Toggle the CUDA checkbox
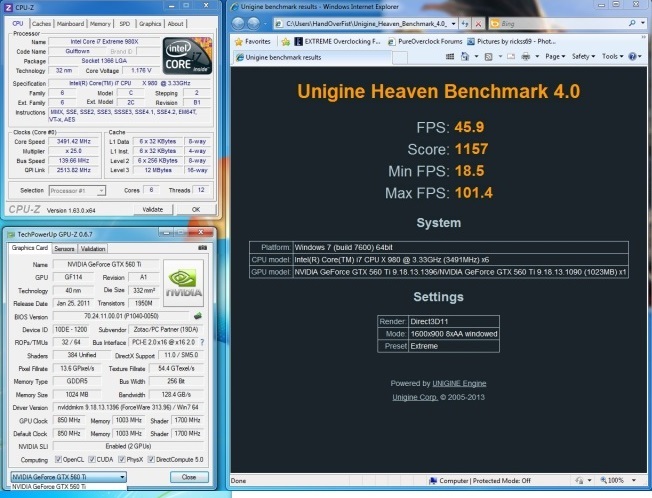Screen dimensions: 652x498 (91, 459)
